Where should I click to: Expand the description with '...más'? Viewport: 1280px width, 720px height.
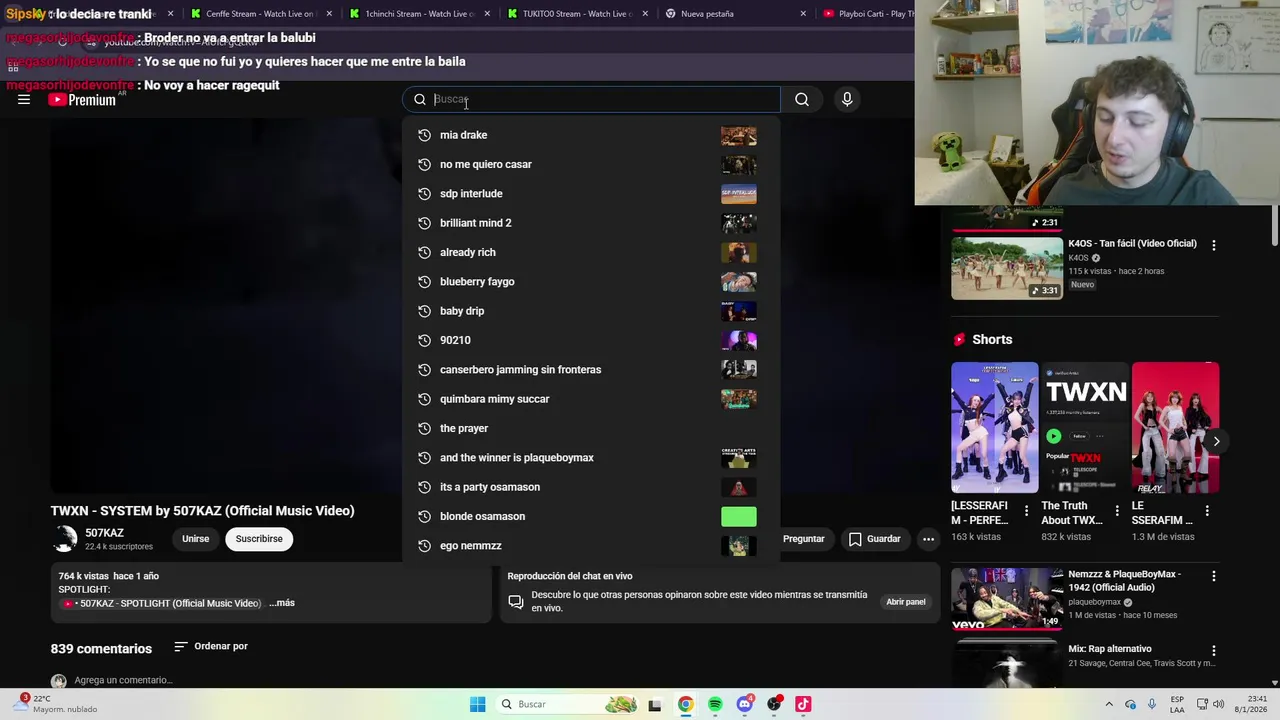pyautogui.click(x=282, y=603)
